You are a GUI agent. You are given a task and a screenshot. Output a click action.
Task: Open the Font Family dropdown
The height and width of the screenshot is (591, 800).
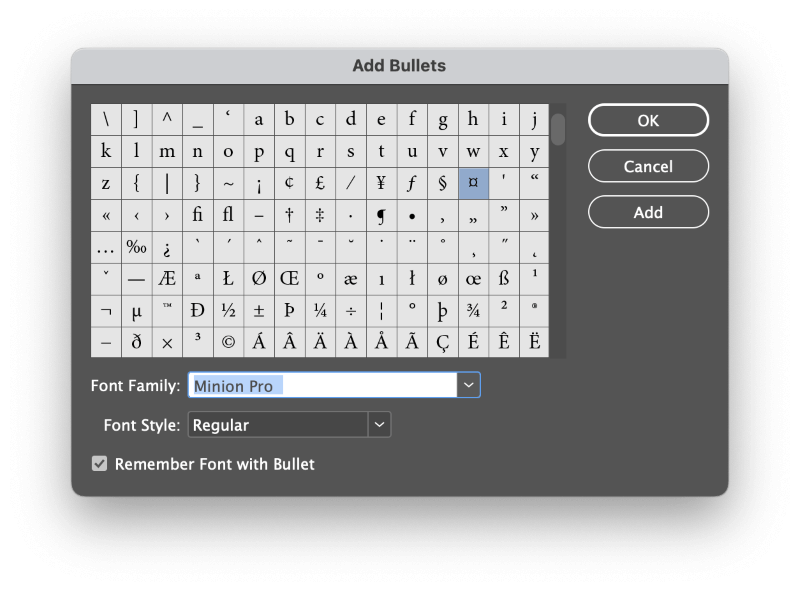coord(468,385)
